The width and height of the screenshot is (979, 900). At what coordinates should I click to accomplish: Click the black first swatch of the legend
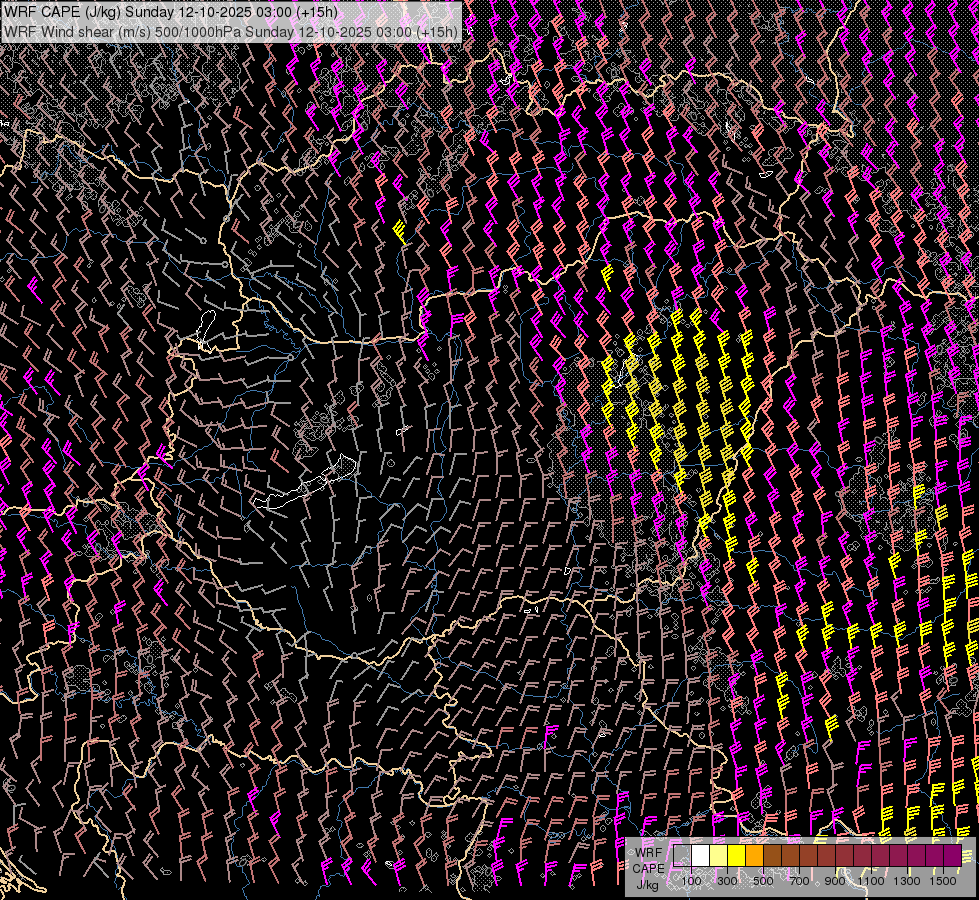point(682,855)
